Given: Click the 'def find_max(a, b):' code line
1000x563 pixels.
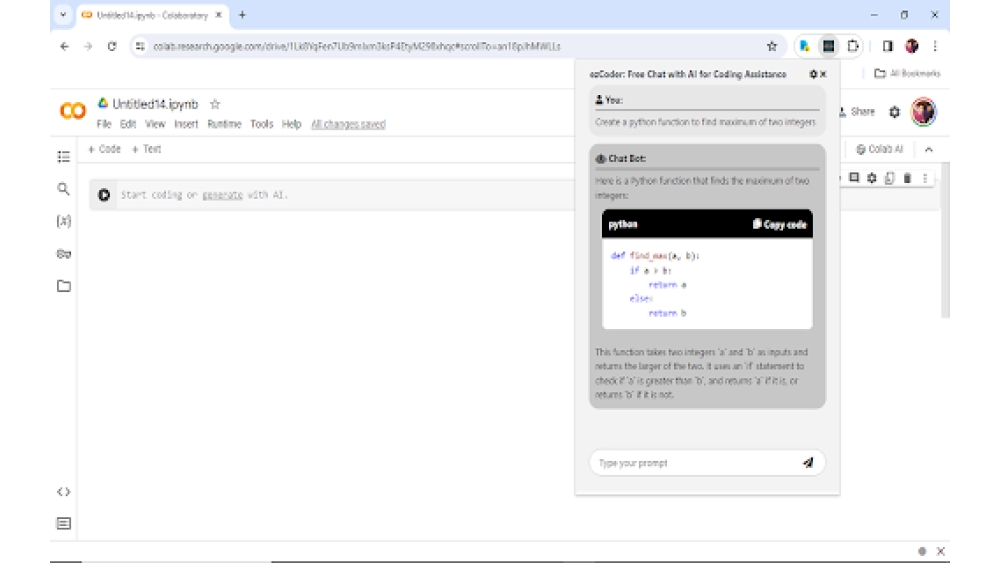Looking at the screenshot, I should [655, 256].
